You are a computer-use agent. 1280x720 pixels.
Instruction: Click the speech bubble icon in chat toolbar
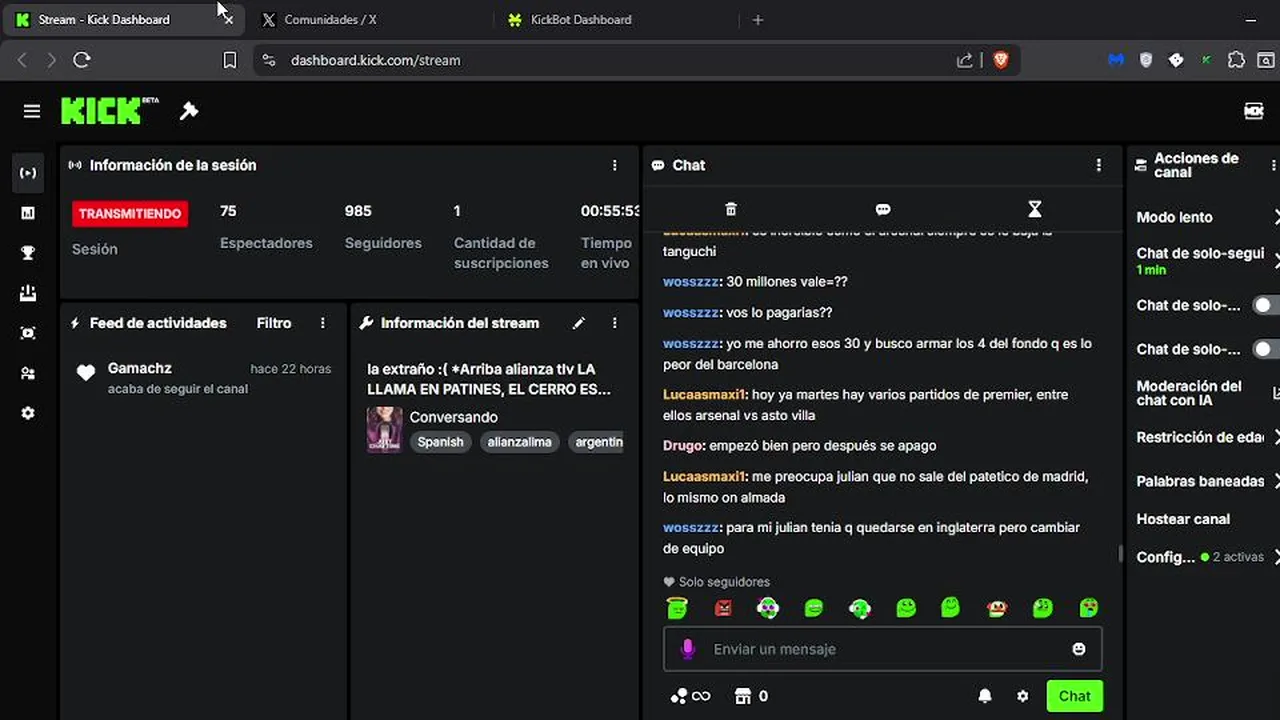click(883, 209)
